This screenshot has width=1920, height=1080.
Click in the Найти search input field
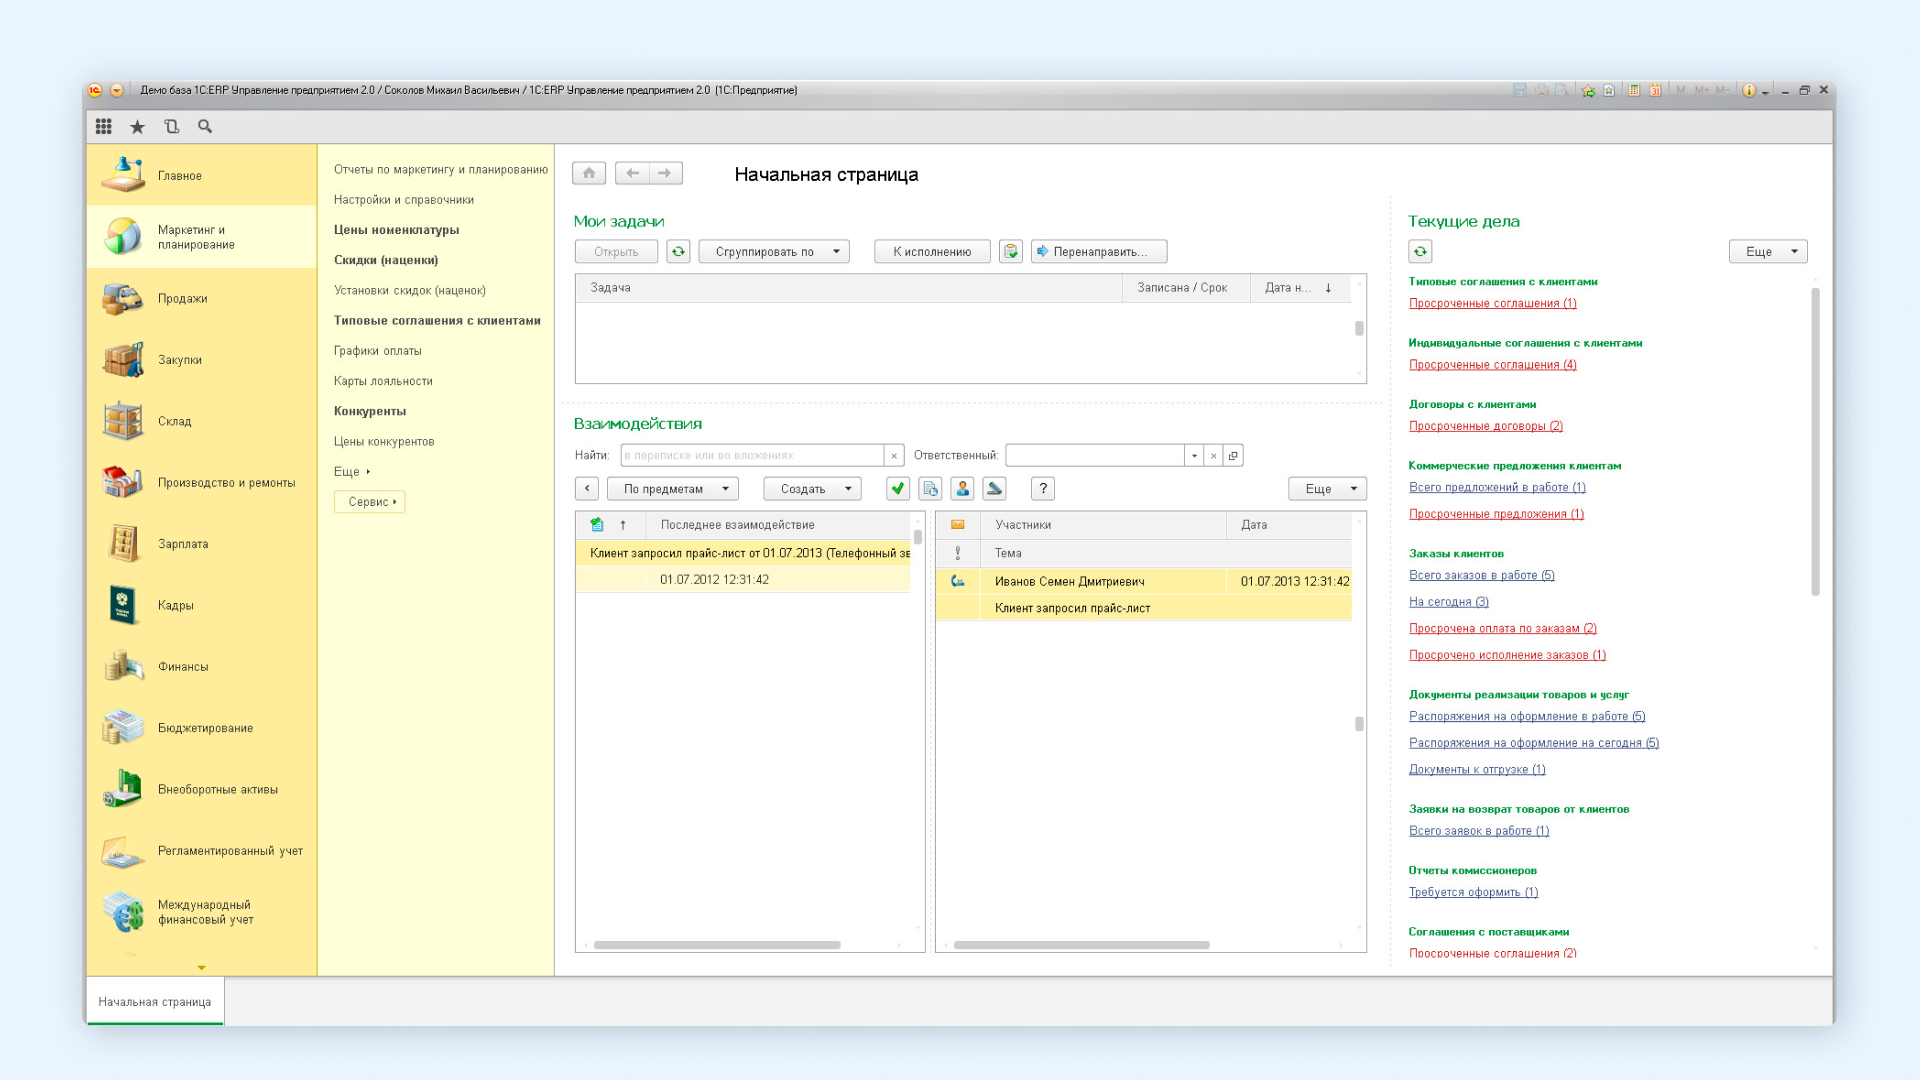tap(752, 456)
